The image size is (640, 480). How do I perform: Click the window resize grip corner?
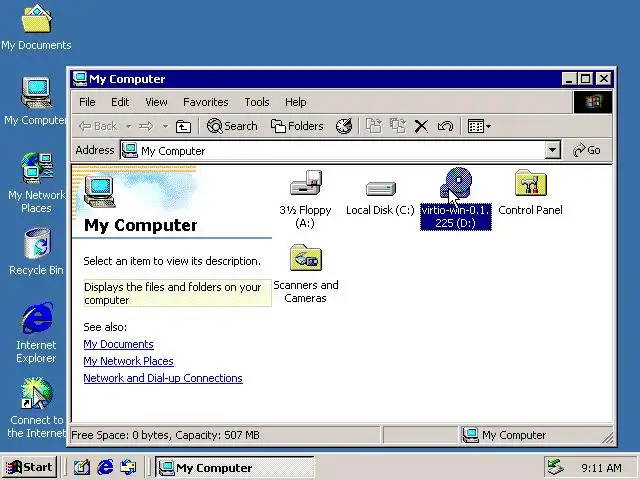point(607,438)
